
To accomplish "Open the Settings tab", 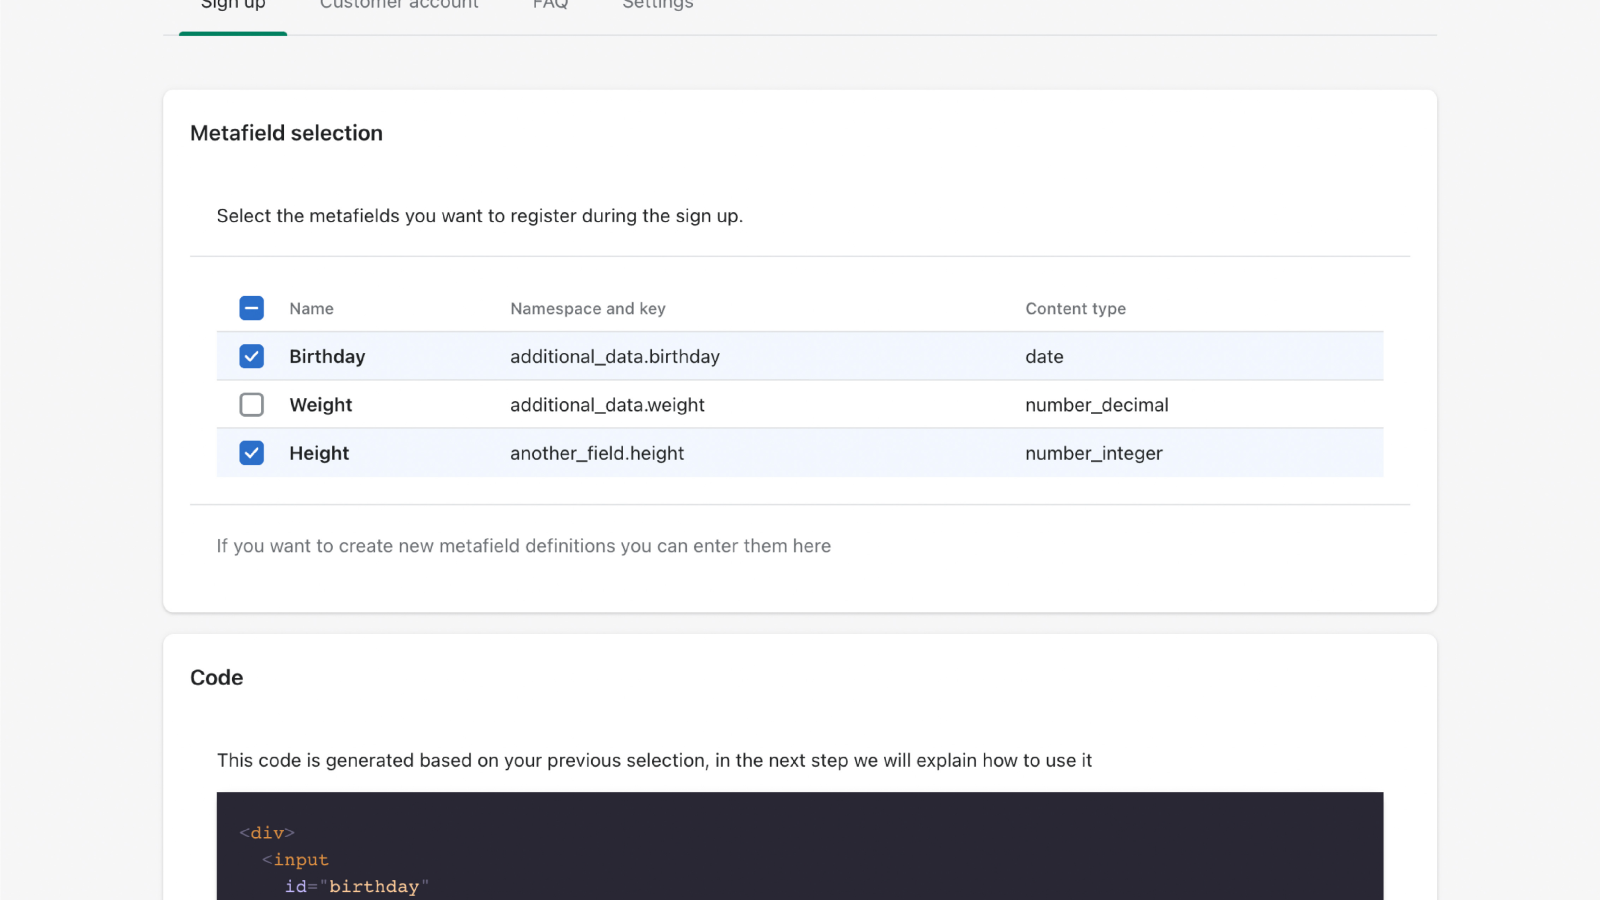I will [657, 6].
